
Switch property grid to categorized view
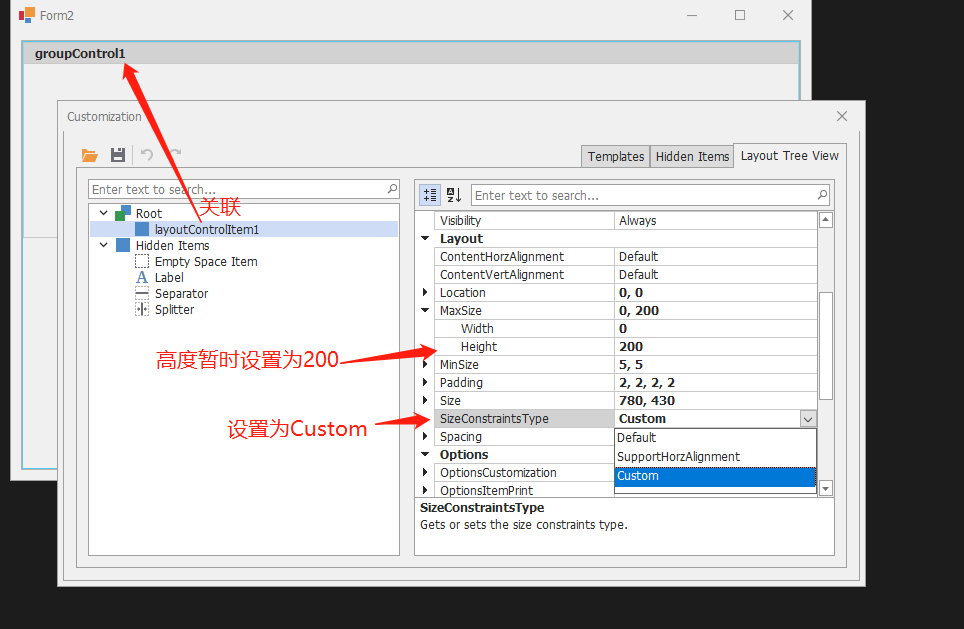tap(427, 195)
